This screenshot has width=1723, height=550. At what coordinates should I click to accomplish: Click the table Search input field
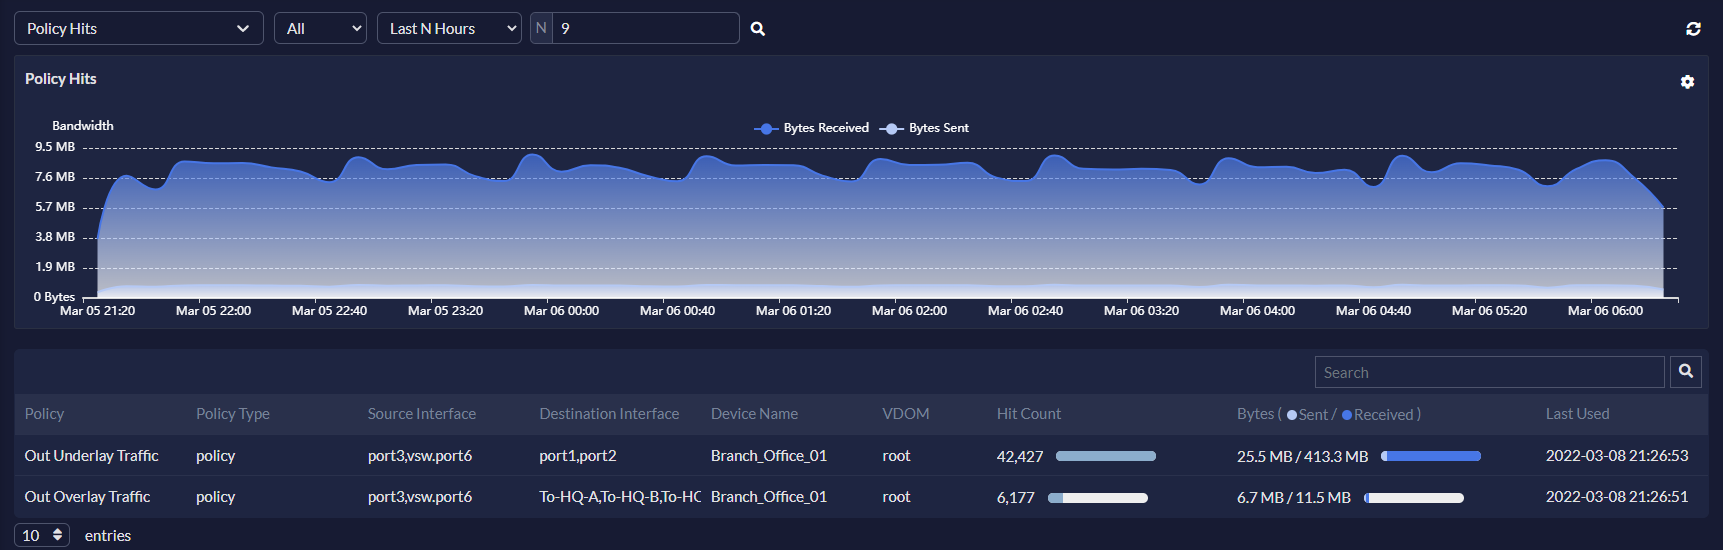coord(1490,372)
